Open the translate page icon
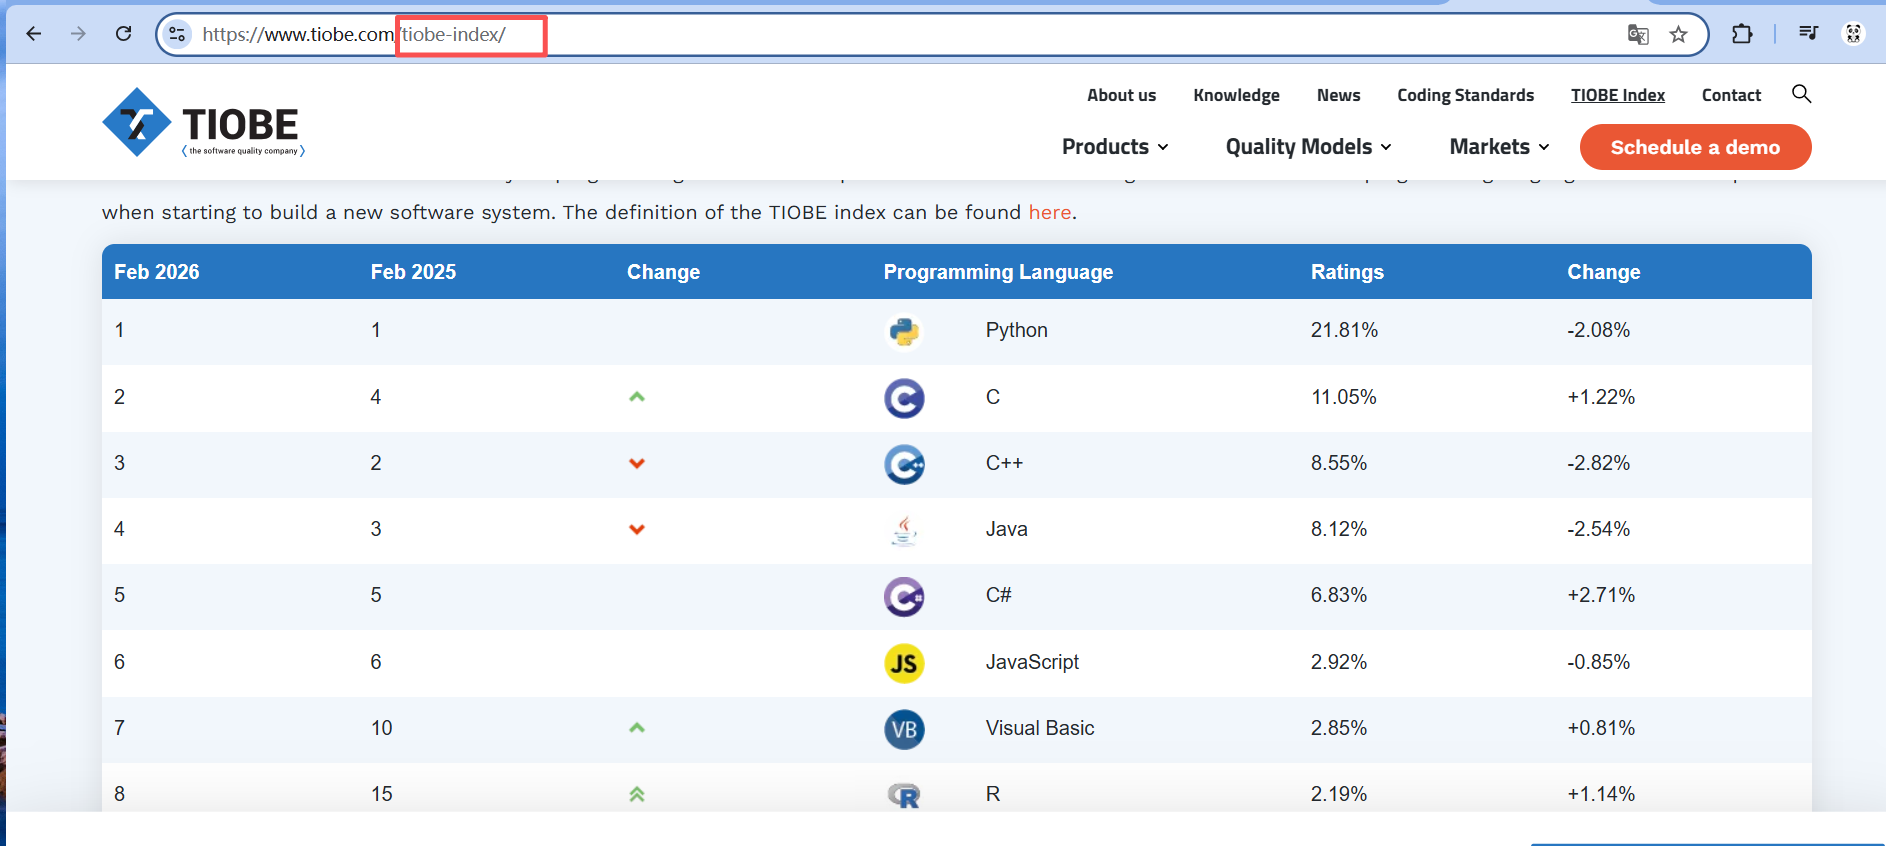This screenshot has height=846, width=1886. coord(1638,35)
